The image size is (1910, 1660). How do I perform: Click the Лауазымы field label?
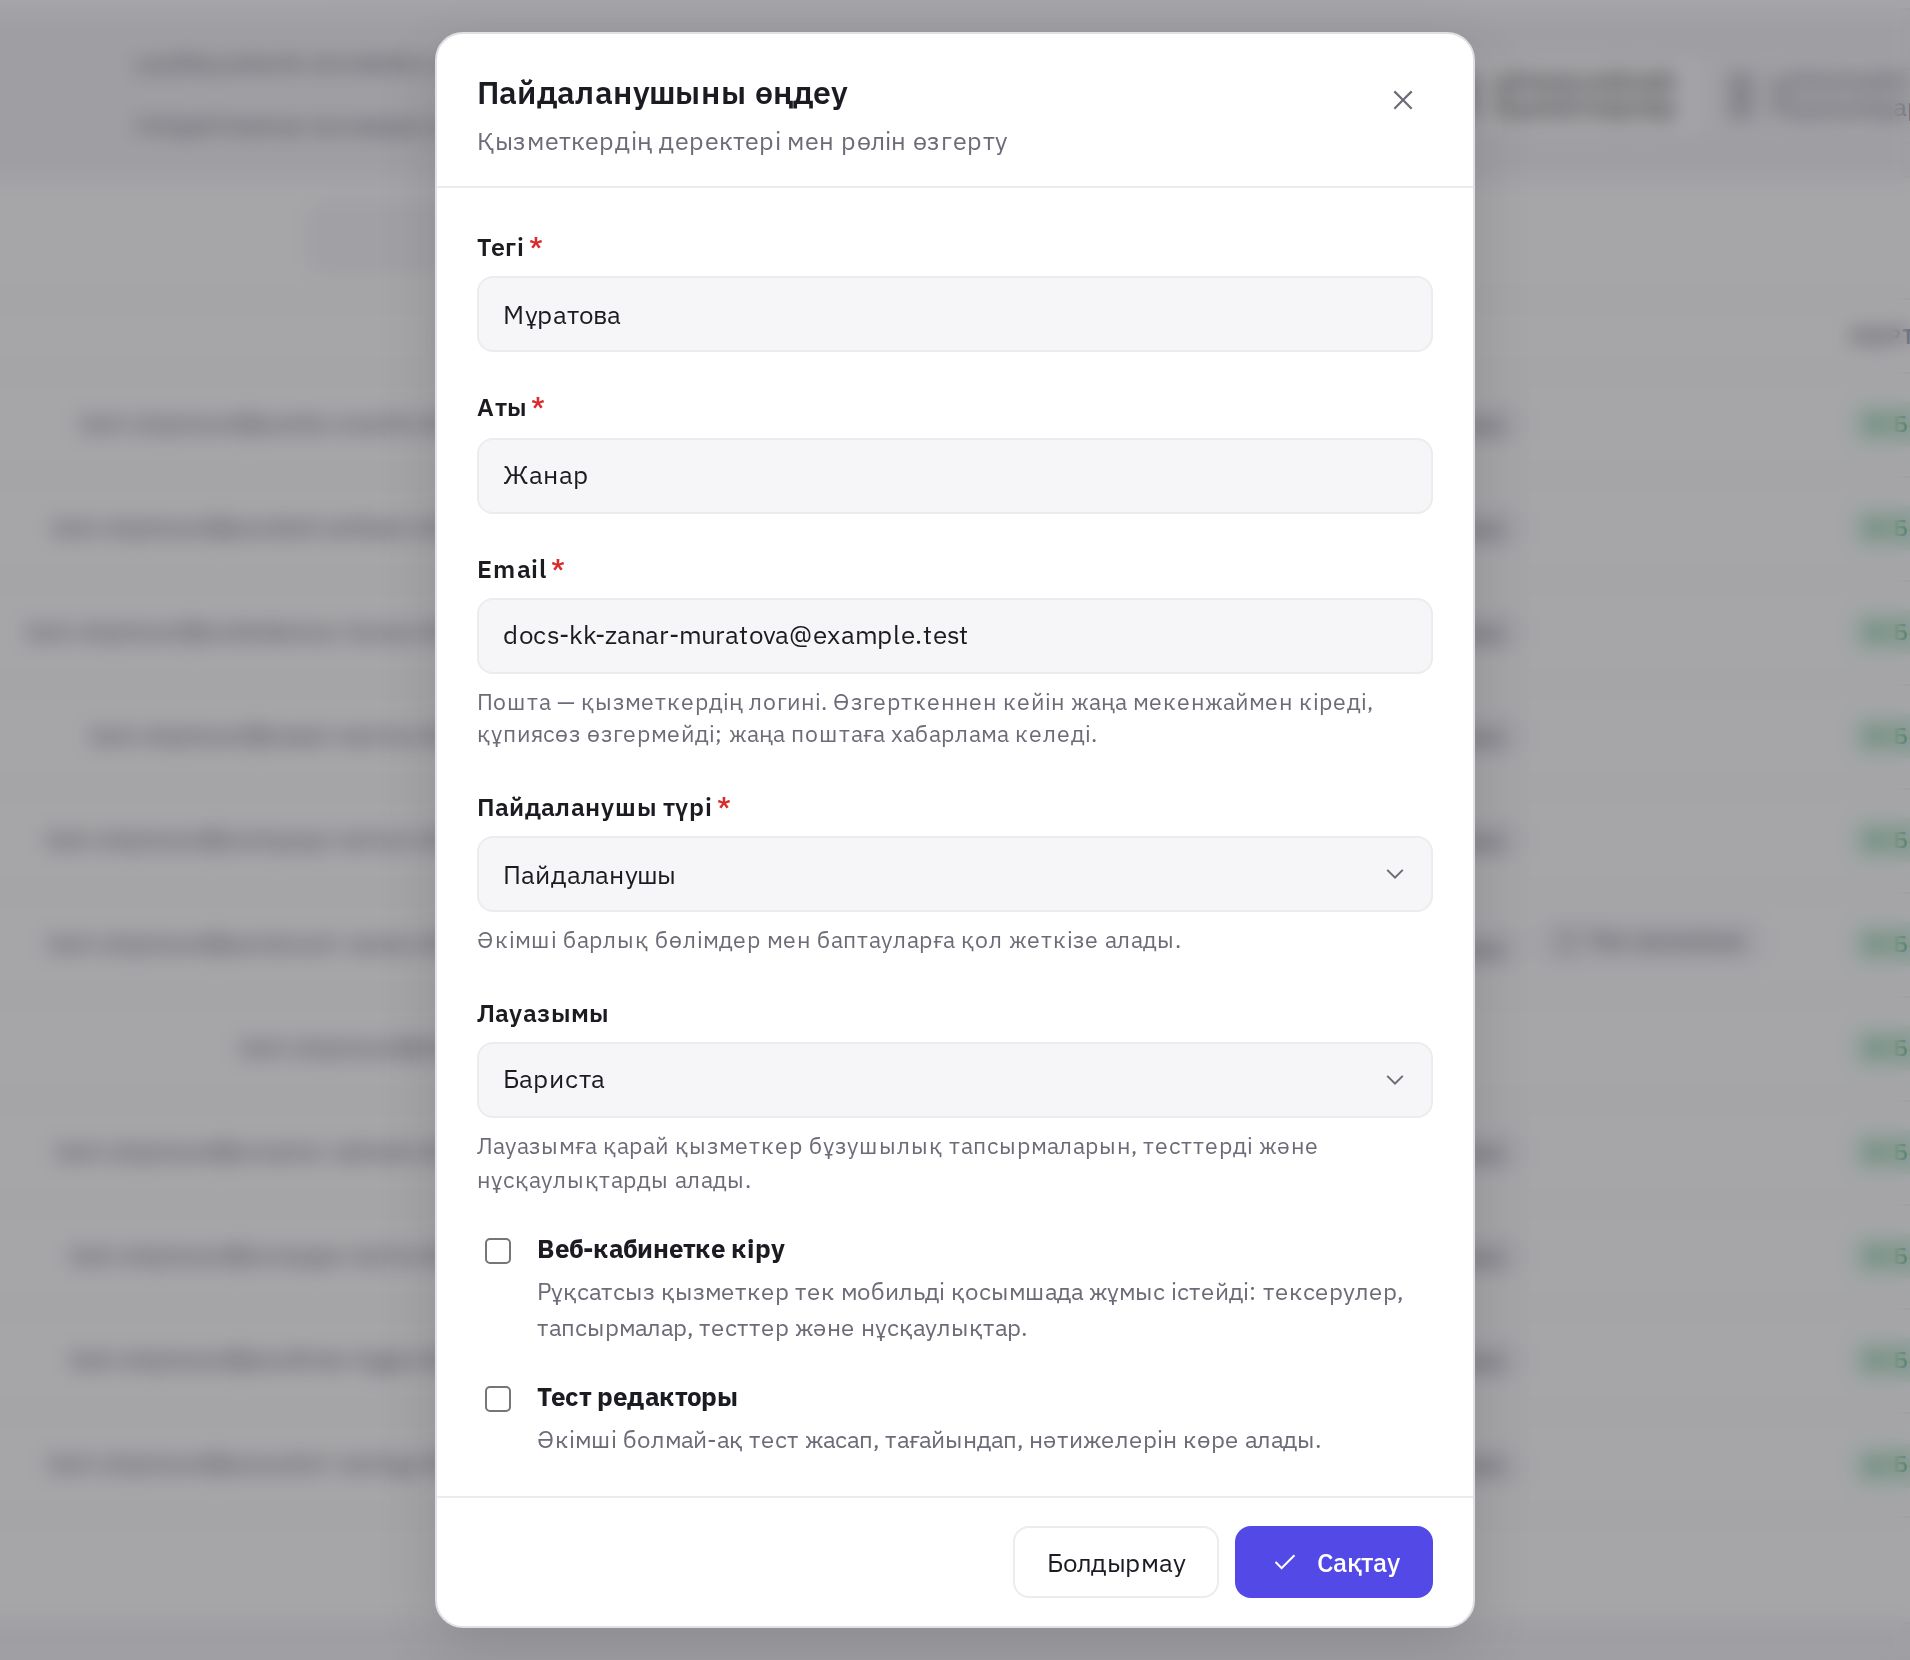[542, 1013]
